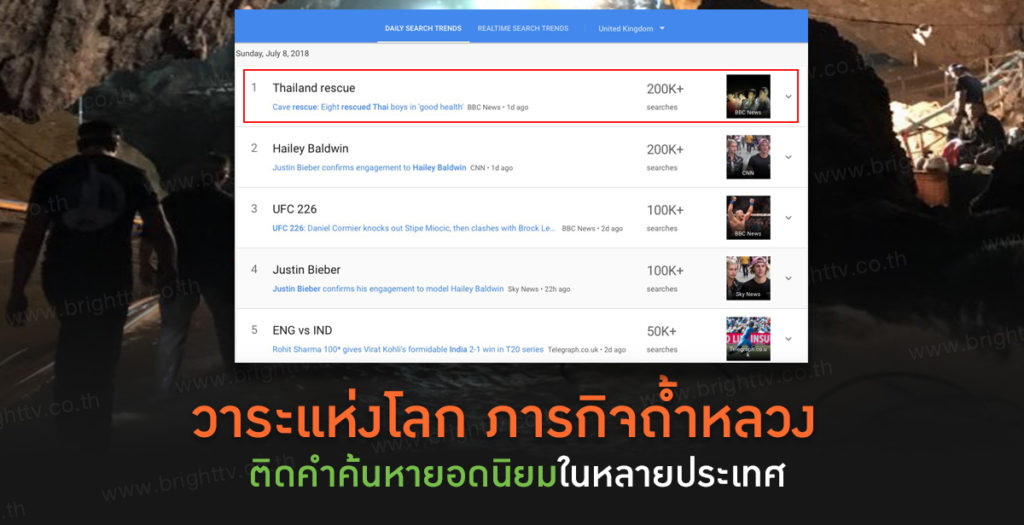Select the Justin Bieber trend title

pos(306,270)
